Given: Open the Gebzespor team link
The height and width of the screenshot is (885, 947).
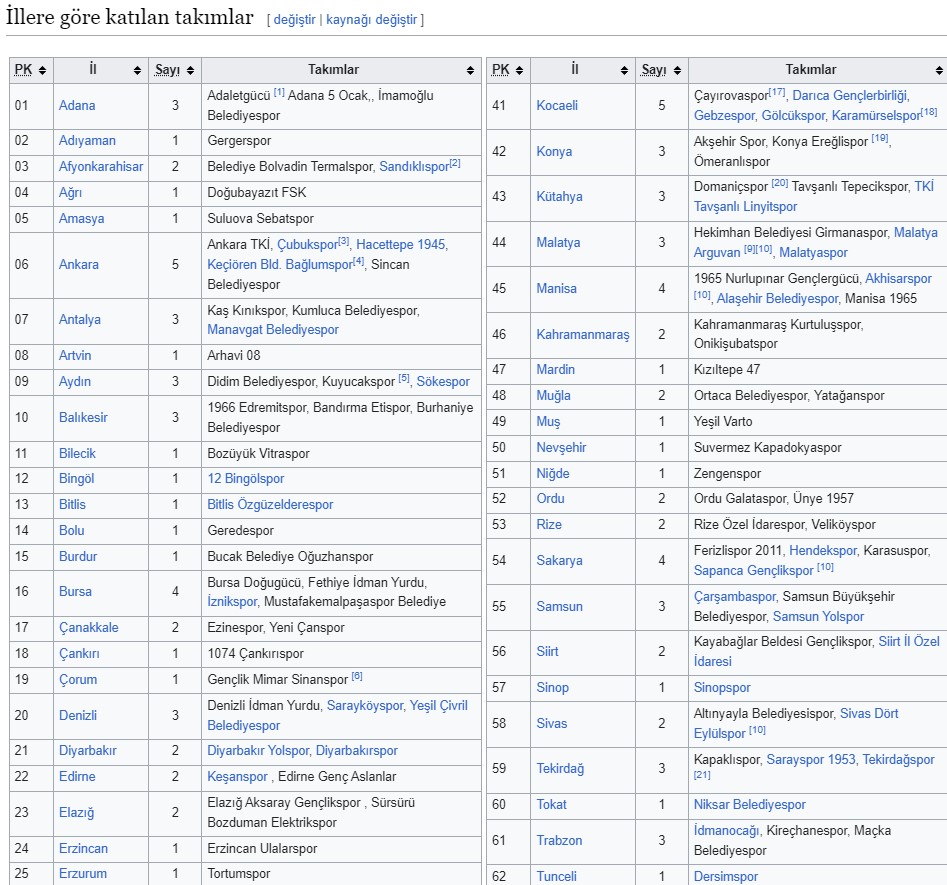Looking at the screenshot, I should pyautogui.click(x=724, y=115).
